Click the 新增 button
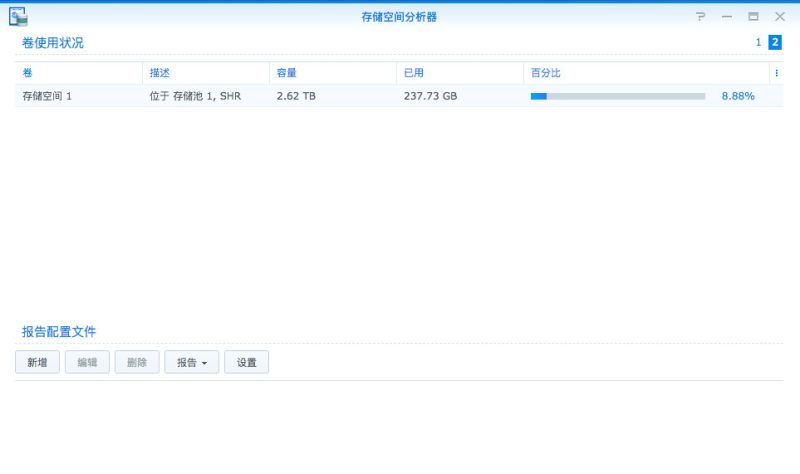Screen dimensions: 800x474 pyautogui.click(x=37, y=362)
